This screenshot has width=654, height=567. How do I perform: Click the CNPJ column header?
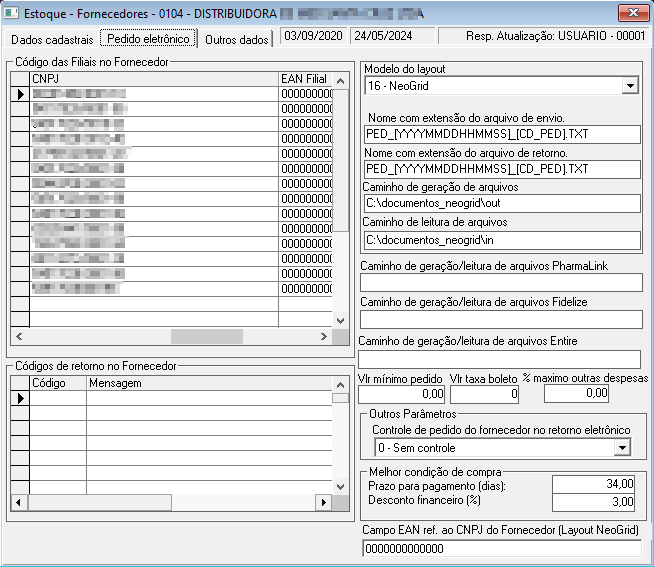tap(154, 79)
